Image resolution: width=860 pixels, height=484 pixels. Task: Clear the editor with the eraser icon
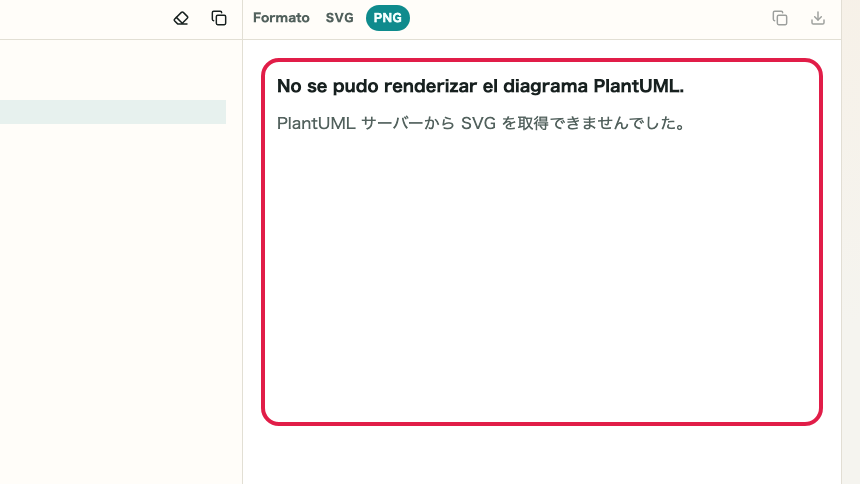tap(181, 18)
